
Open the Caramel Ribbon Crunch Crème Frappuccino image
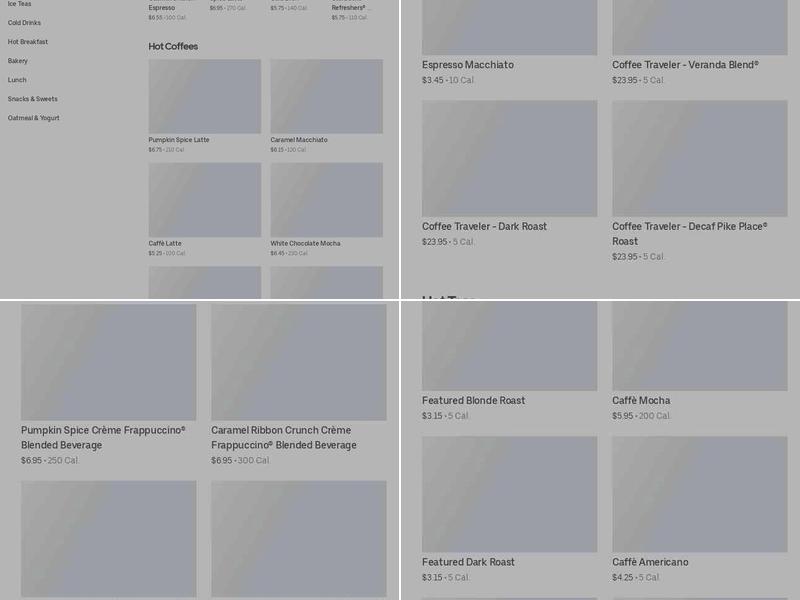[298, 362]
